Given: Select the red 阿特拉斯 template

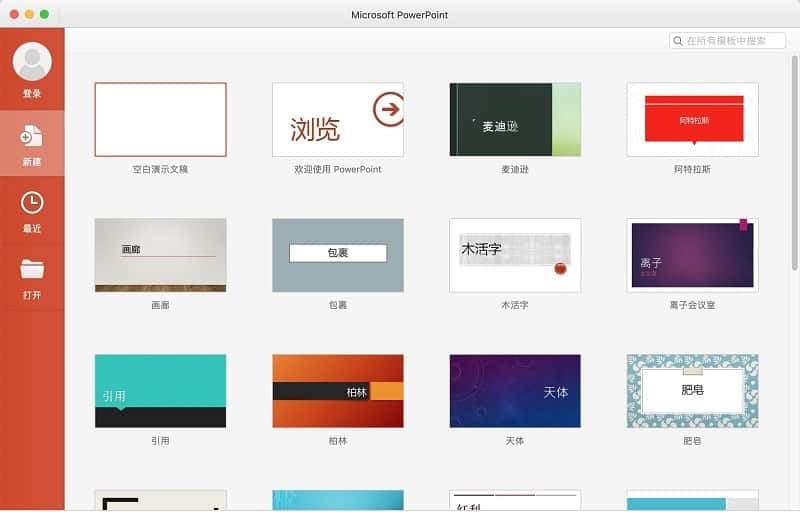Looking at the screenshot, I should pyautogui.click(x=692, y=119).
